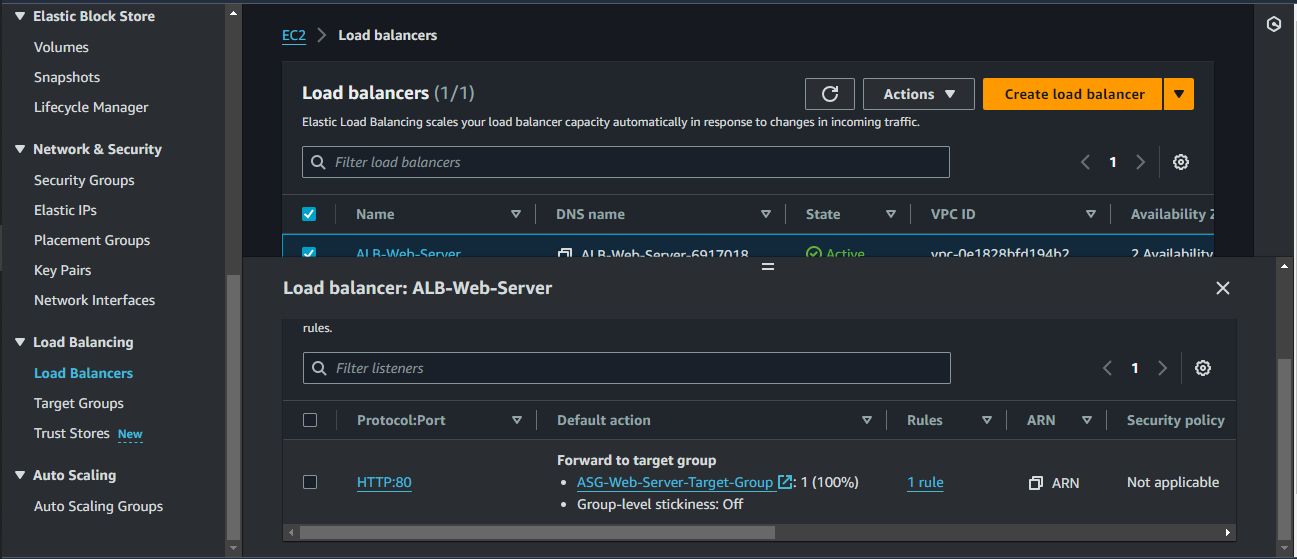The image size is (1297, 559).
Task: Open Placement Groups in sidebar
Action: (92, 240)
